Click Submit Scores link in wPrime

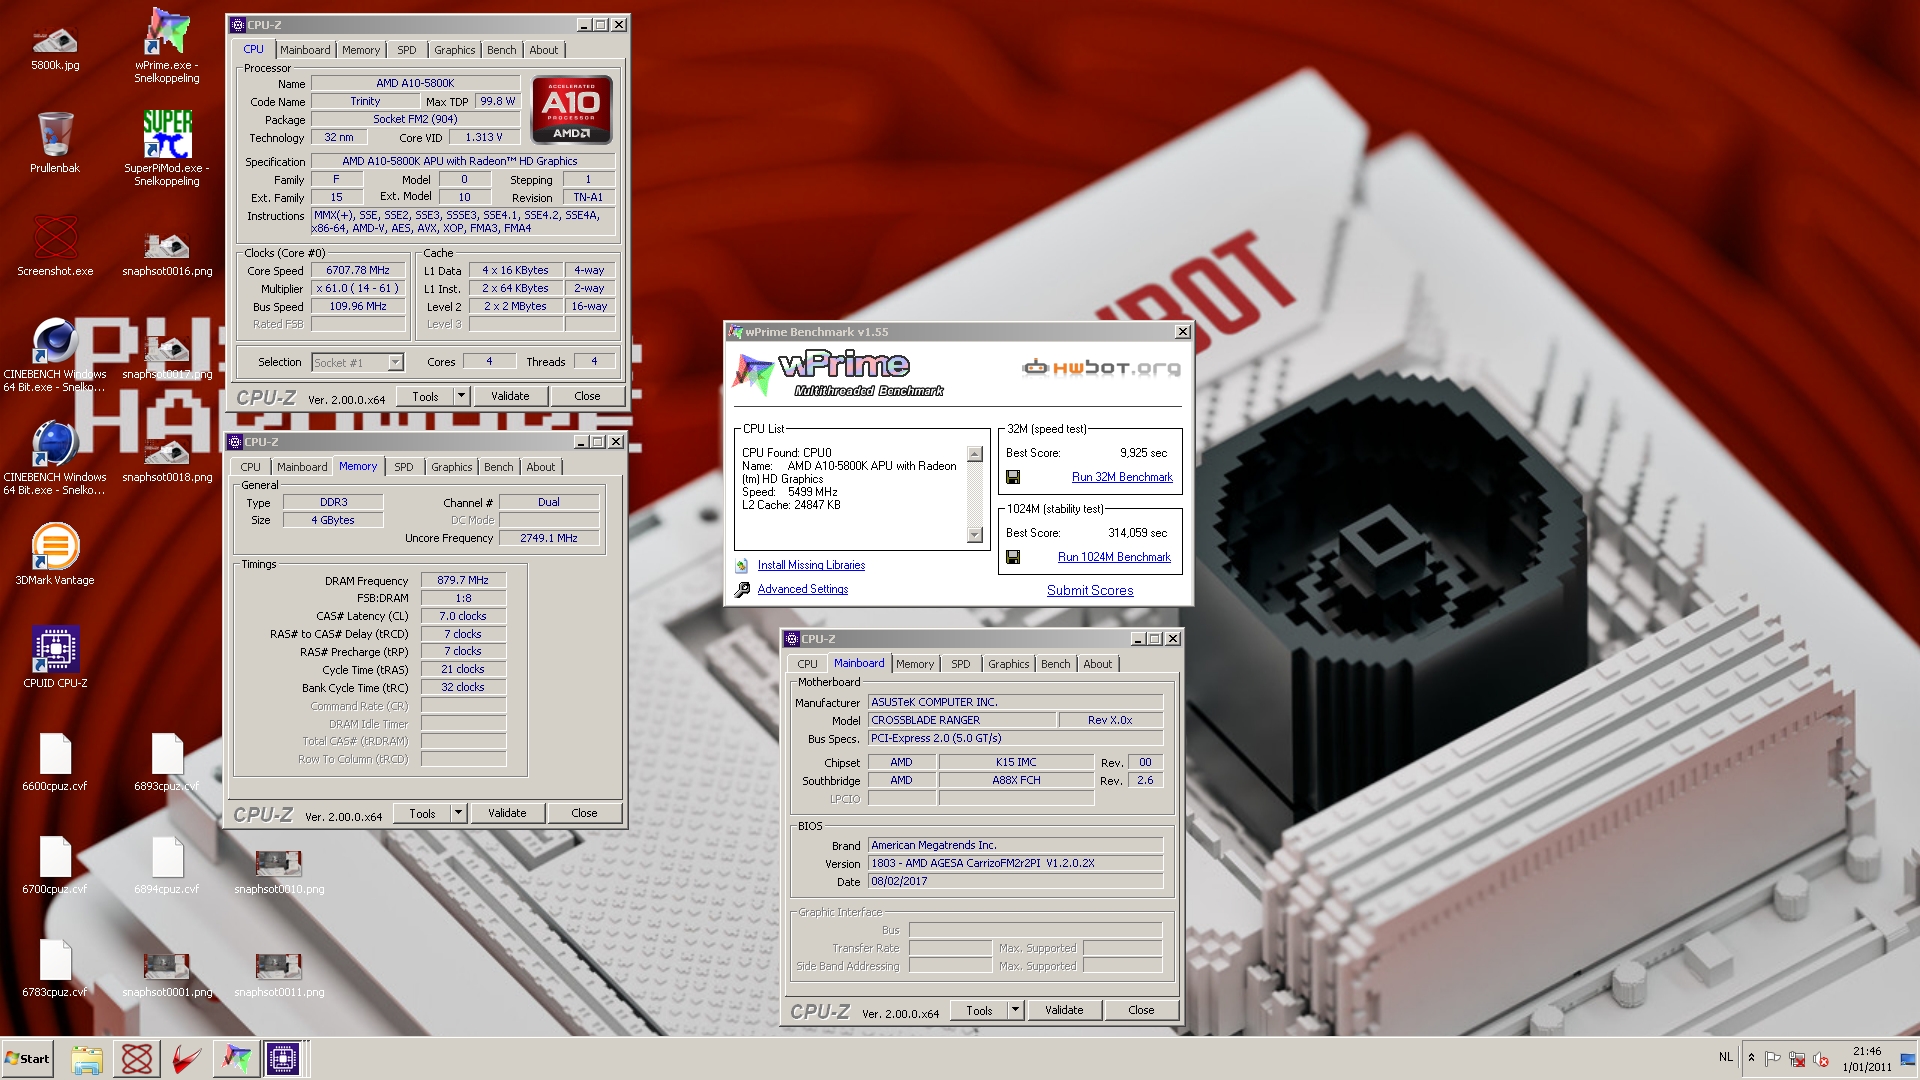[1090, 591]
